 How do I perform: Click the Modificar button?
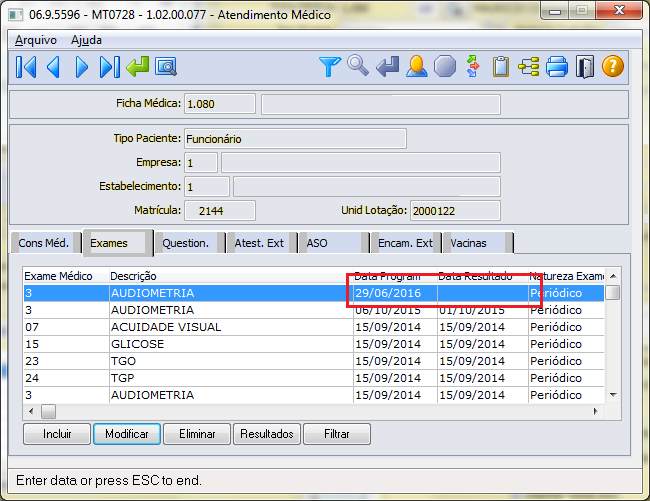pyautogui.click(x=127, y=434)
